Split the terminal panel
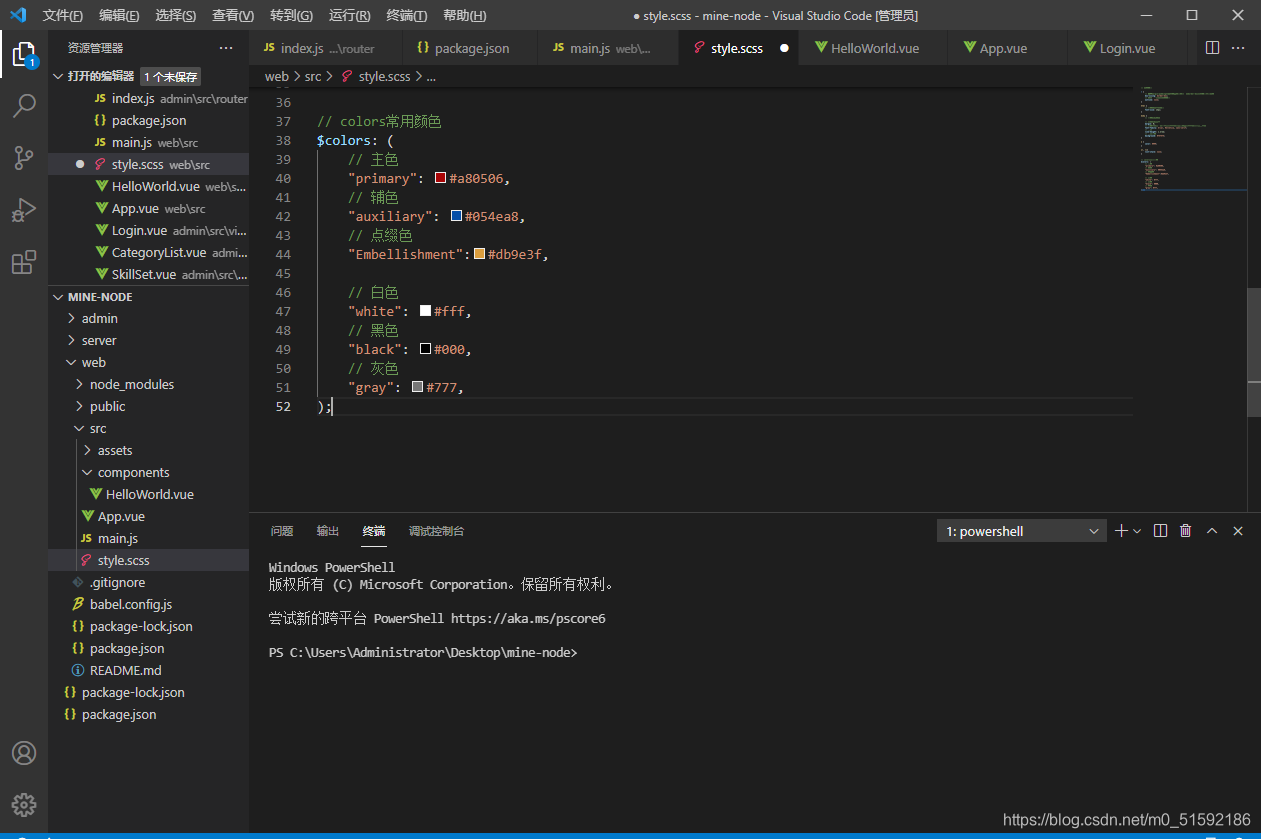1261x839 pixels. pos(1160,531)
